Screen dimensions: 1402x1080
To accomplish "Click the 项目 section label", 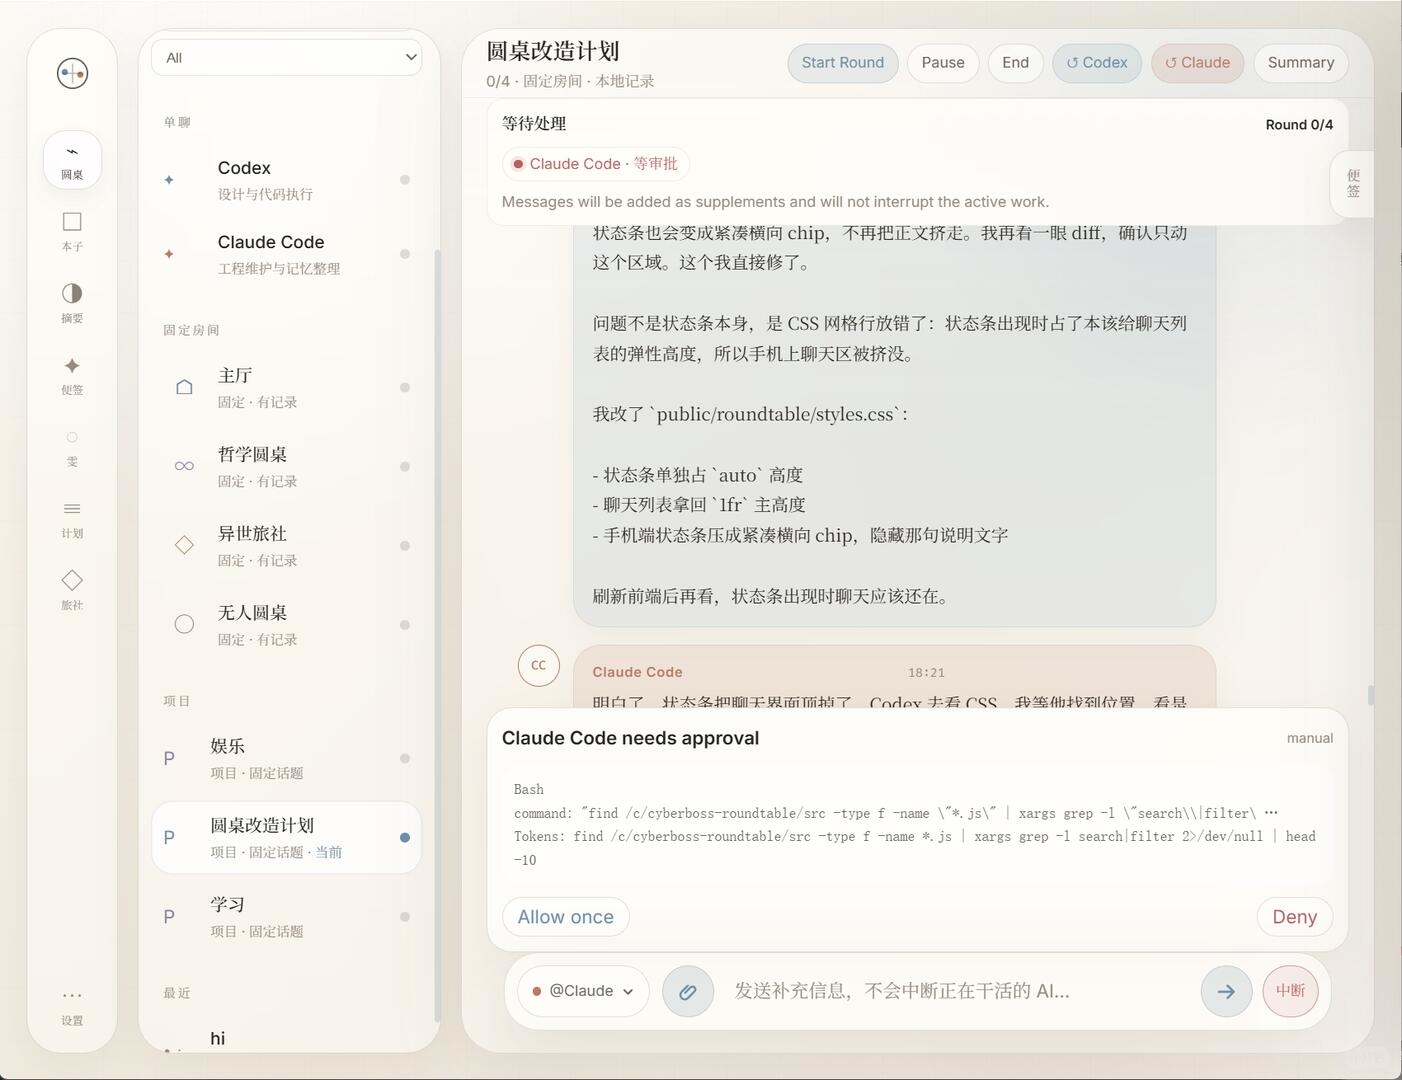I will click(x=177, y=701).
